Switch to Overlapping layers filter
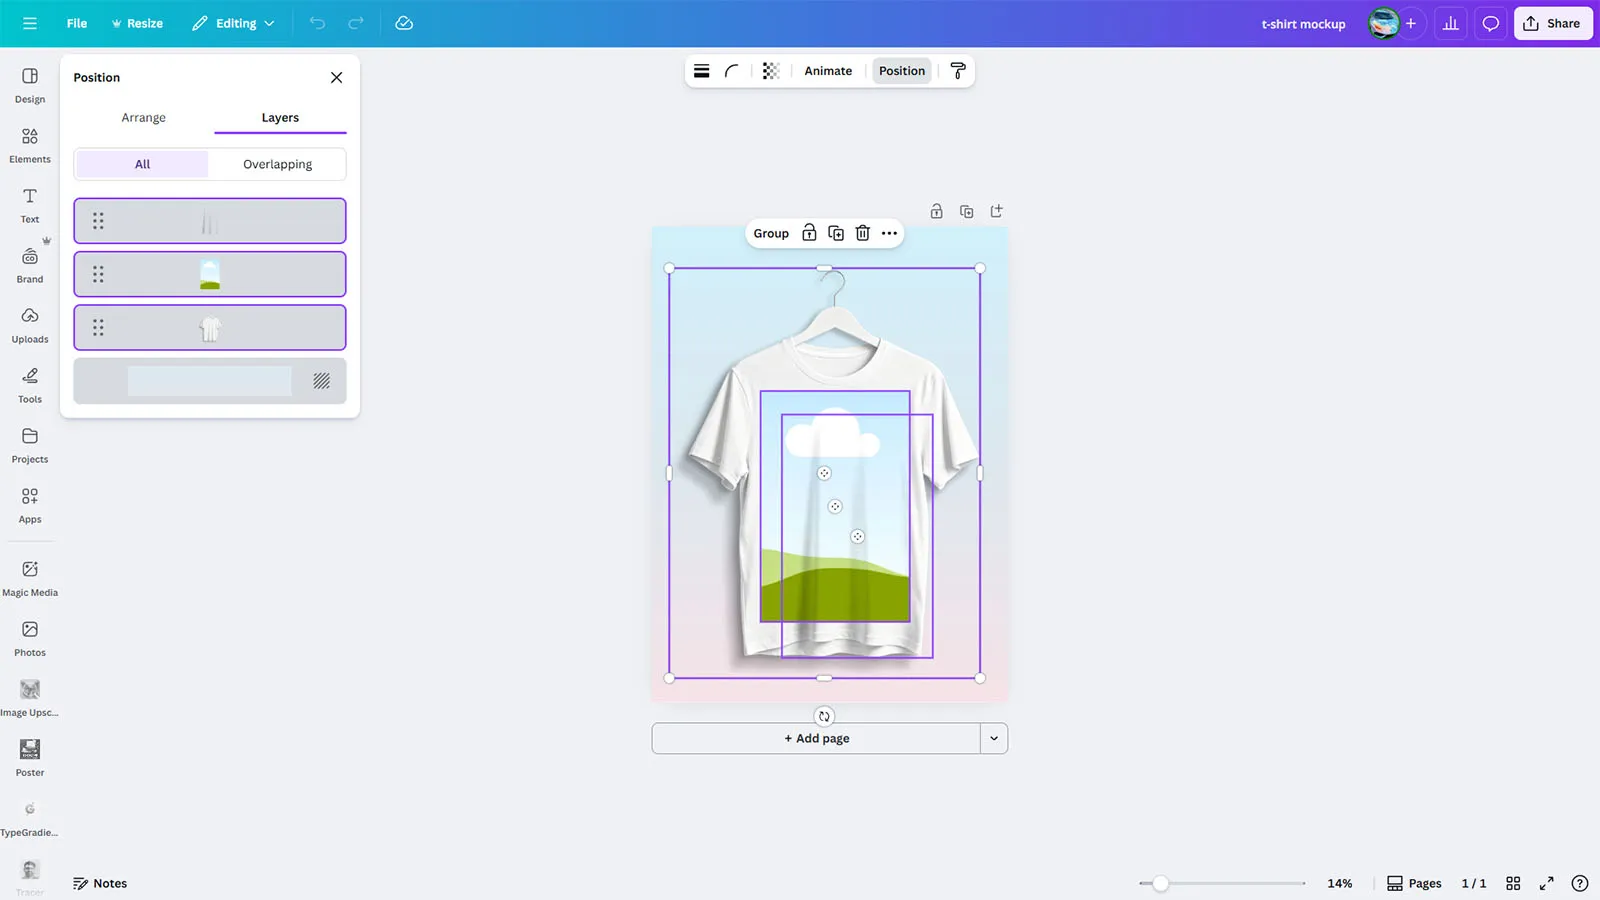Screen dimensions: 1600x900 [277, 164]
